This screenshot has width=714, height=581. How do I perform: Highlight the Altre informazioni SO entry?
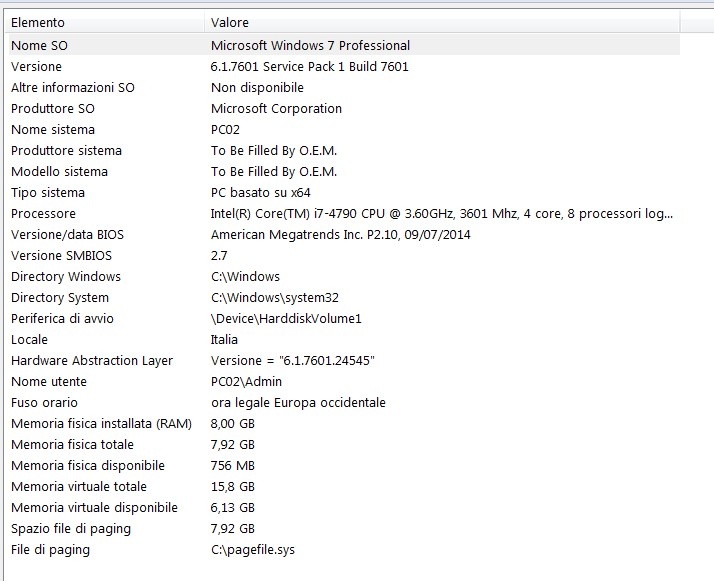tap(72, 87)
